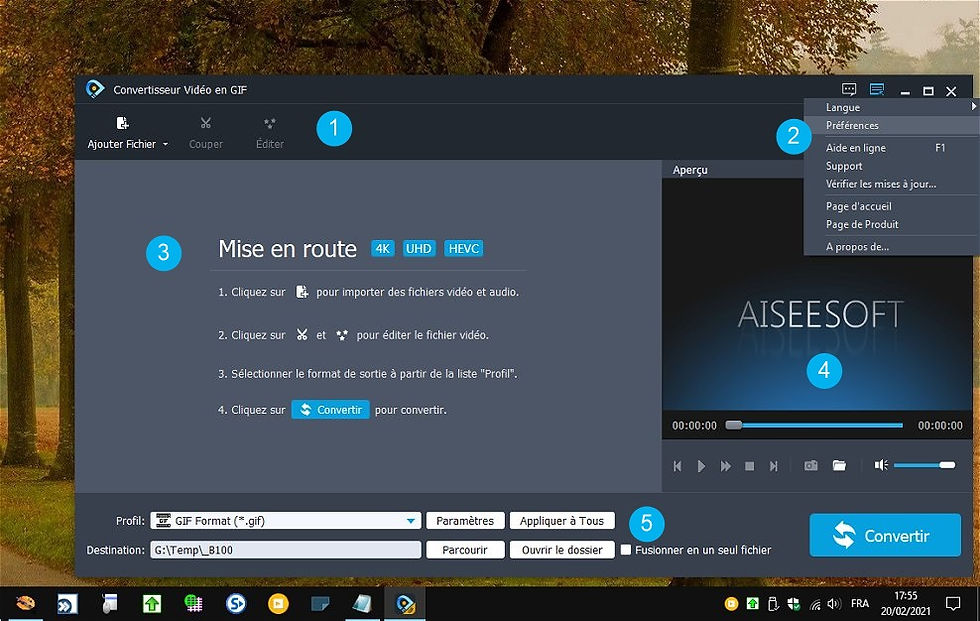
Task: Click the Ouvrir le dossier button
Action: click(x=562, y=550)
